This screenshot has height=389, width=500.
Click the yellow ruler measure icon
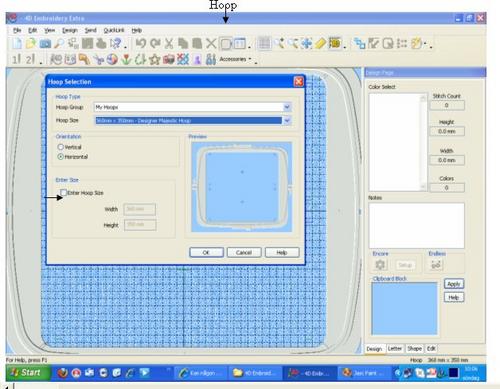(320, 43)
